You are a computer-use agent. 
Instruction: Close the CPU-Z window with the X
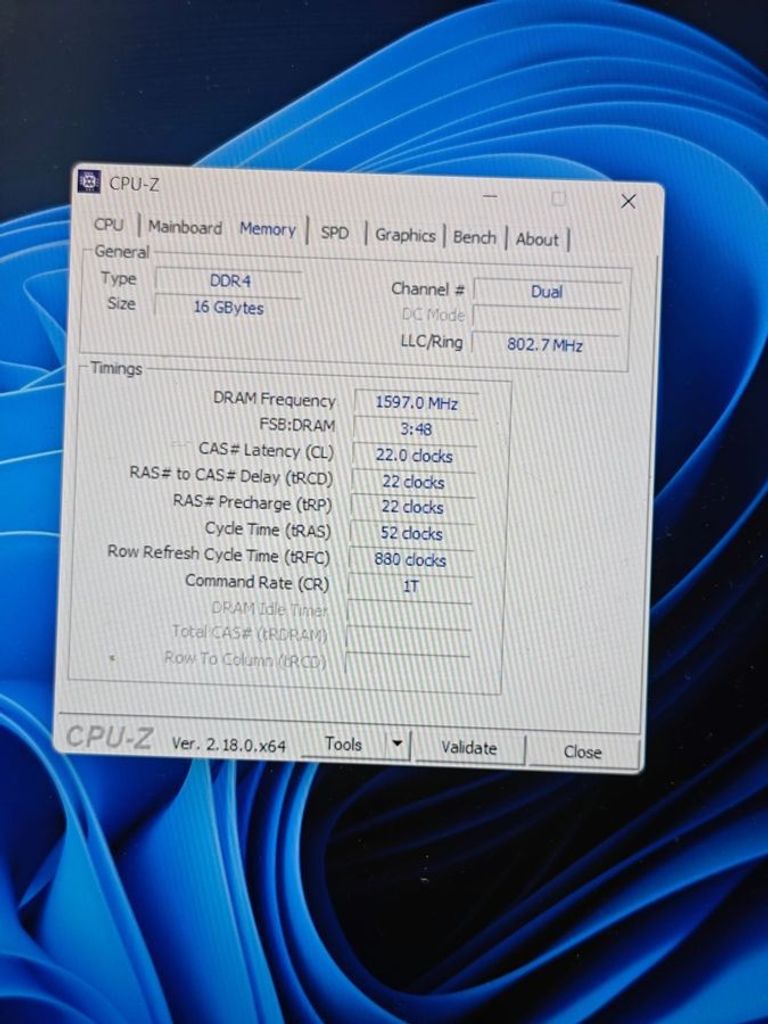(x=628, y=202)
